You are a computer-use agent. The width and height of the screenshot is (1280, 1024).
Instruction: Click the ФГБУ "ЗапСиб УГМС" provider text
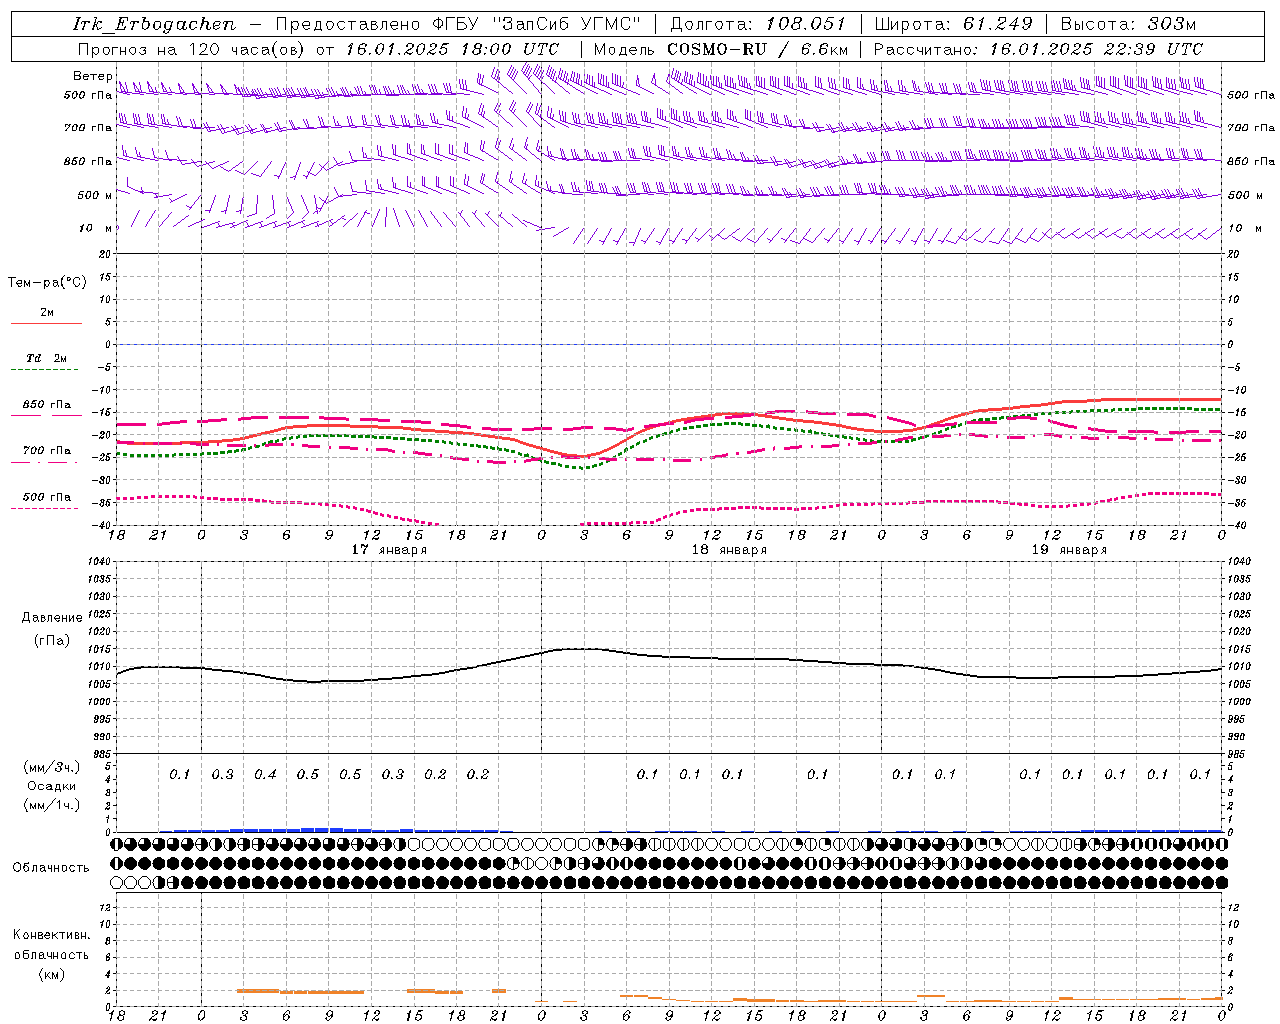click(x=536, y=24)
